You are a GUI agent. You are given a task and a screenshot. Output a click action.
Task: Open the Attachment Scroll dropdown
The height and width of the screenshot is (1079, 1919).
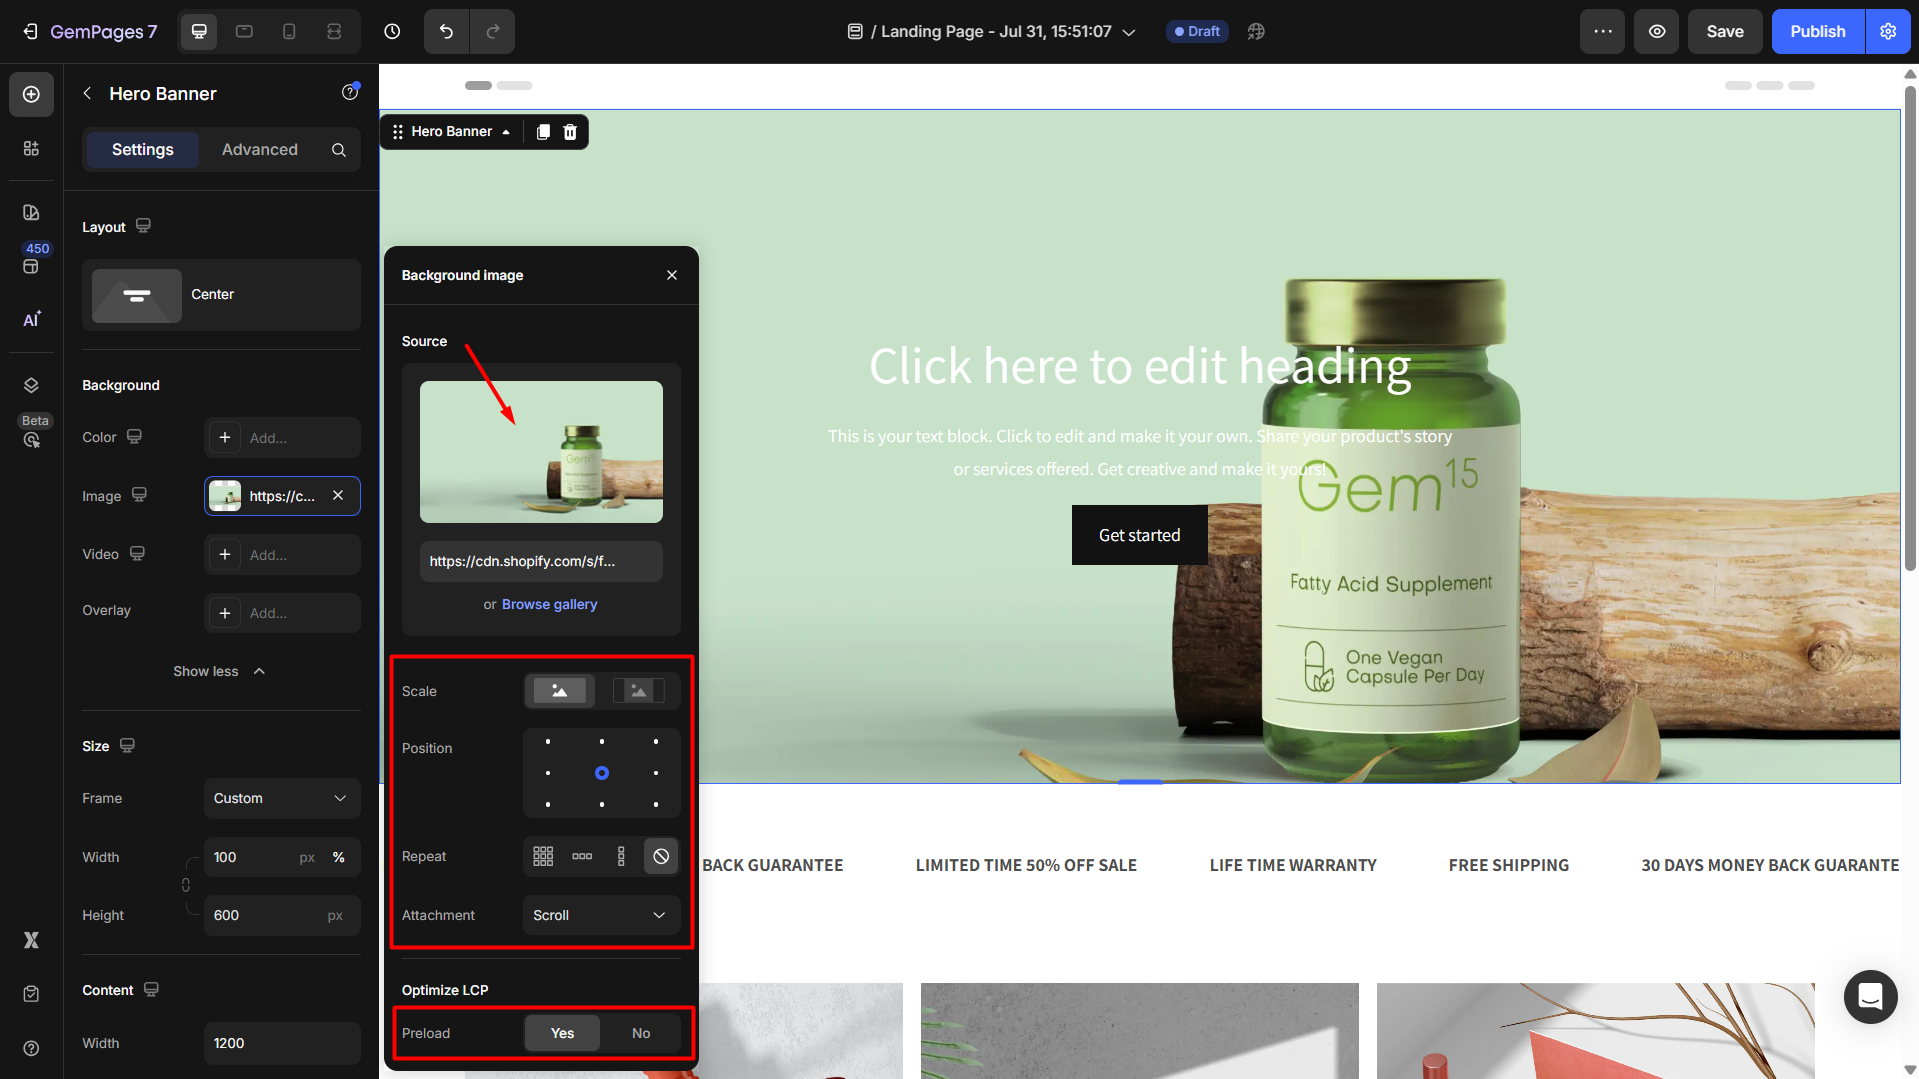point(600,915)
